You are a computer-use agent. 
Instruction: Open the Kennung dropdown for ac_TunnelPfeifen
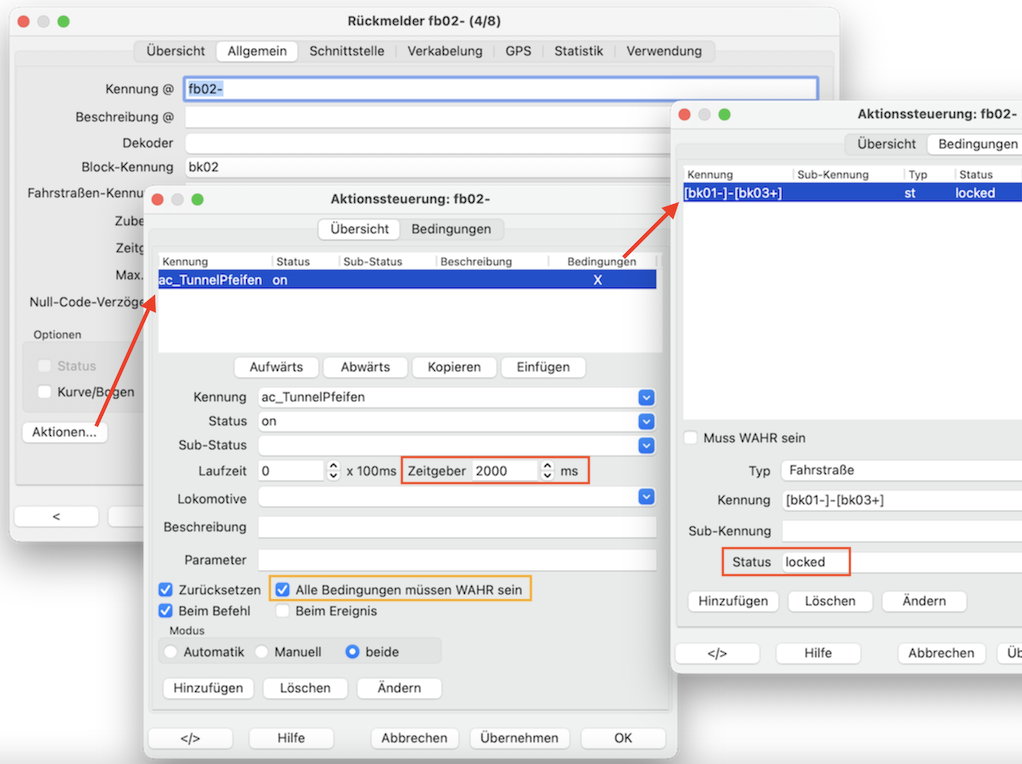646,397
